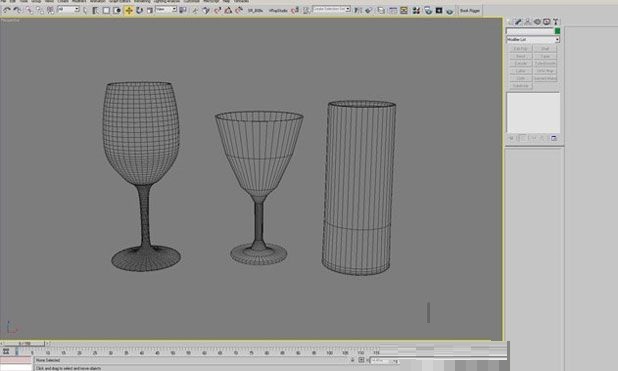The height and width of the screenshot is (371, 618).
Task: Switch to the Utilities command panel tab
Action: point(556,22)
